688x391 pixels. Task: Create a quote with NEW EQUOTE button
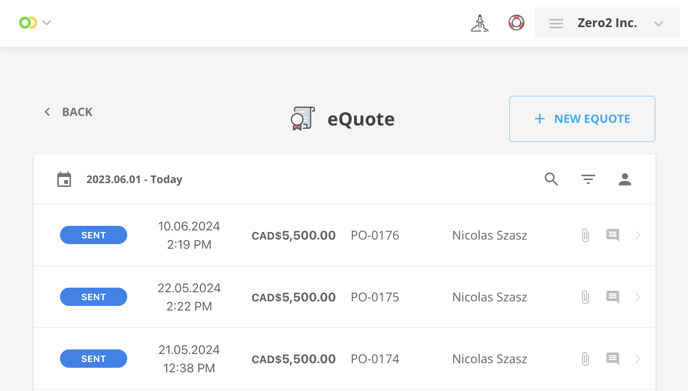point(582,119)
